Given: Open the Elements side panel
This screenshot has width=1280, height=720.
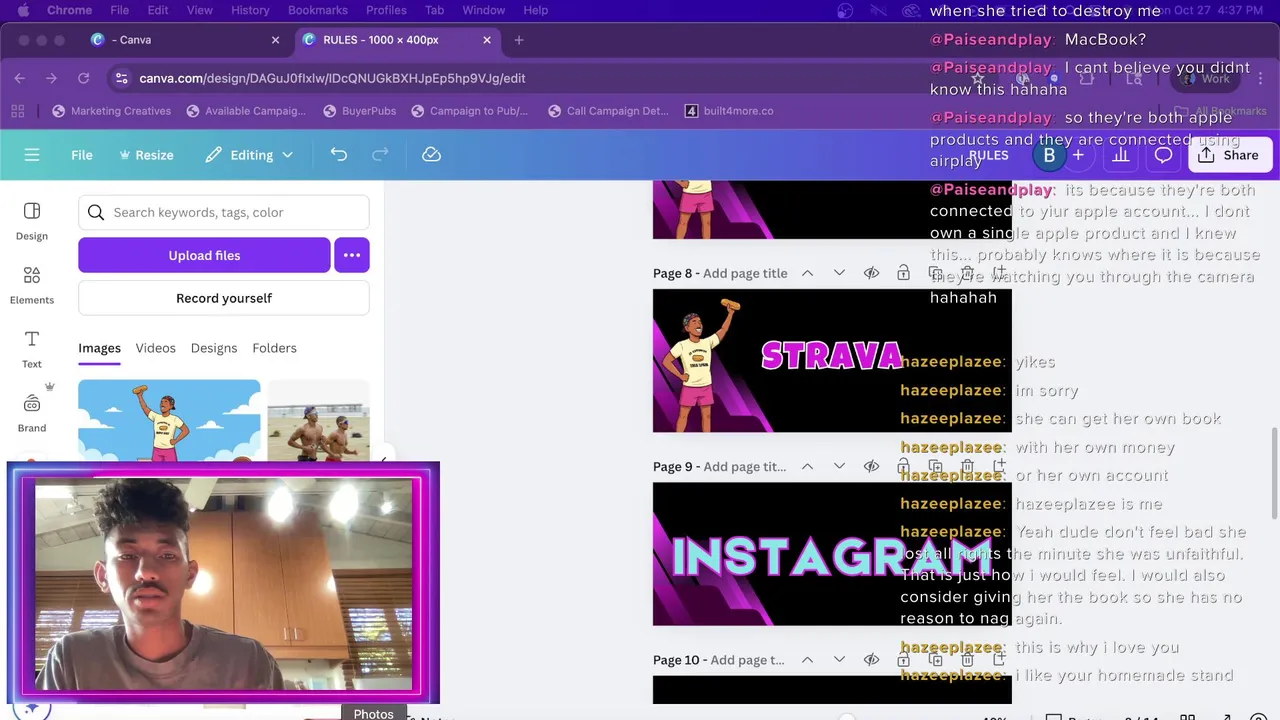Looking at the screenshot, I should (x=32, y=285).
